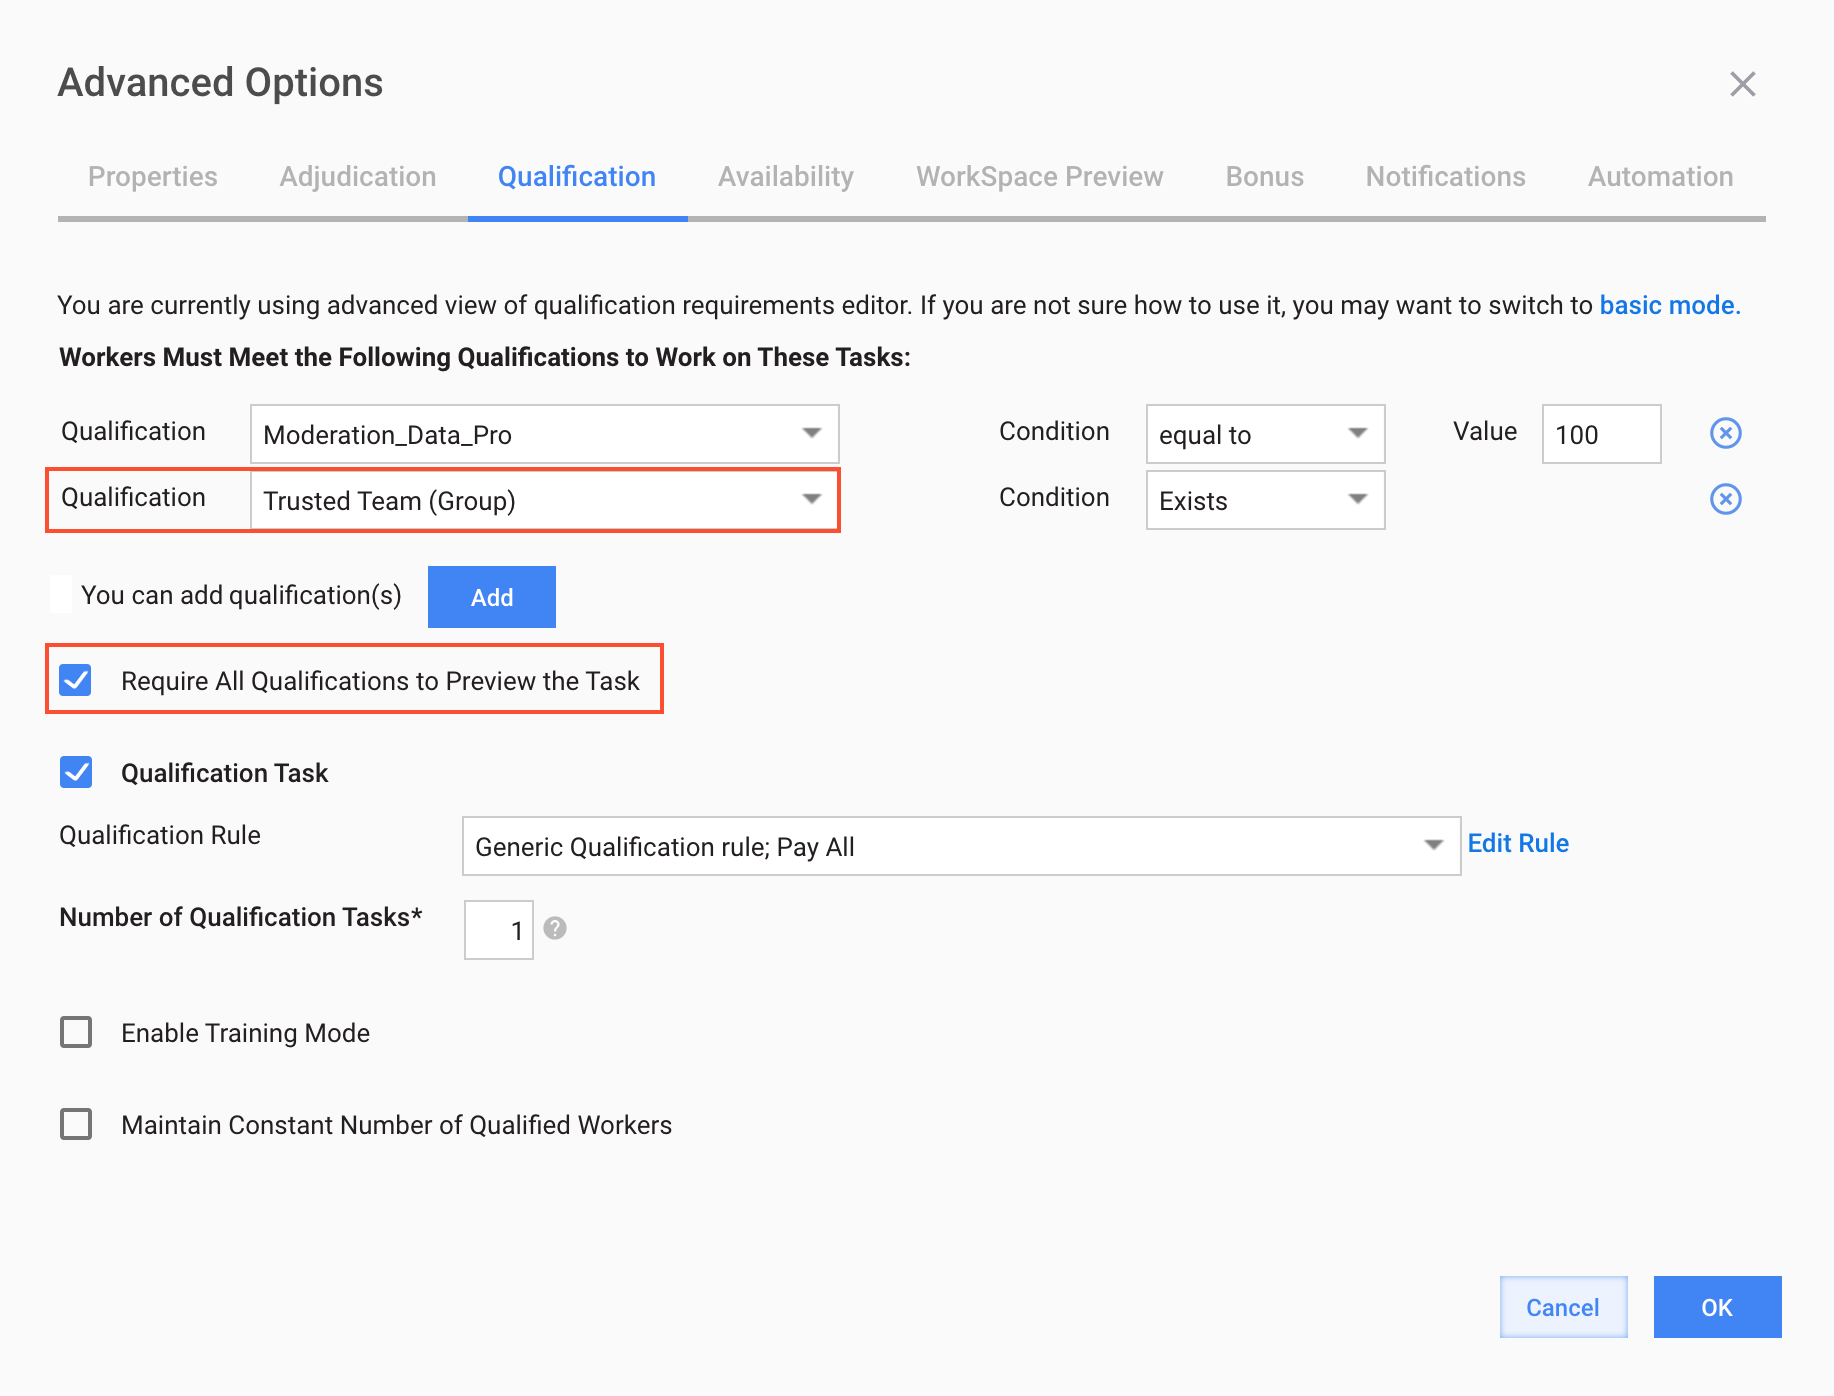Viewport: 1834px width, 1396px height.
Task: Switch to the Properties tab
Action: (153, 177)
